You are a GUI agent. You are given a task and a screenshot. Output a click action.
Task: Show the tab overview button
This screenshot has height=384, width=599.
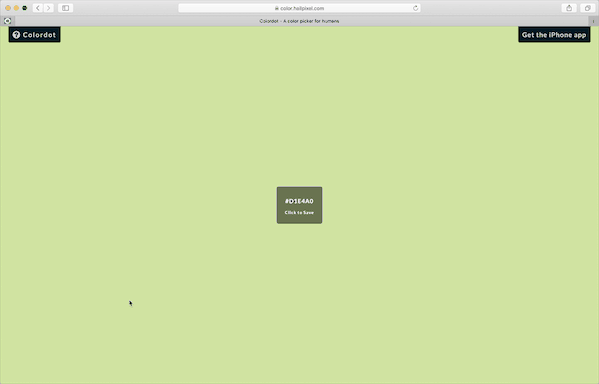pyautogui.click(x=588, y=8)
